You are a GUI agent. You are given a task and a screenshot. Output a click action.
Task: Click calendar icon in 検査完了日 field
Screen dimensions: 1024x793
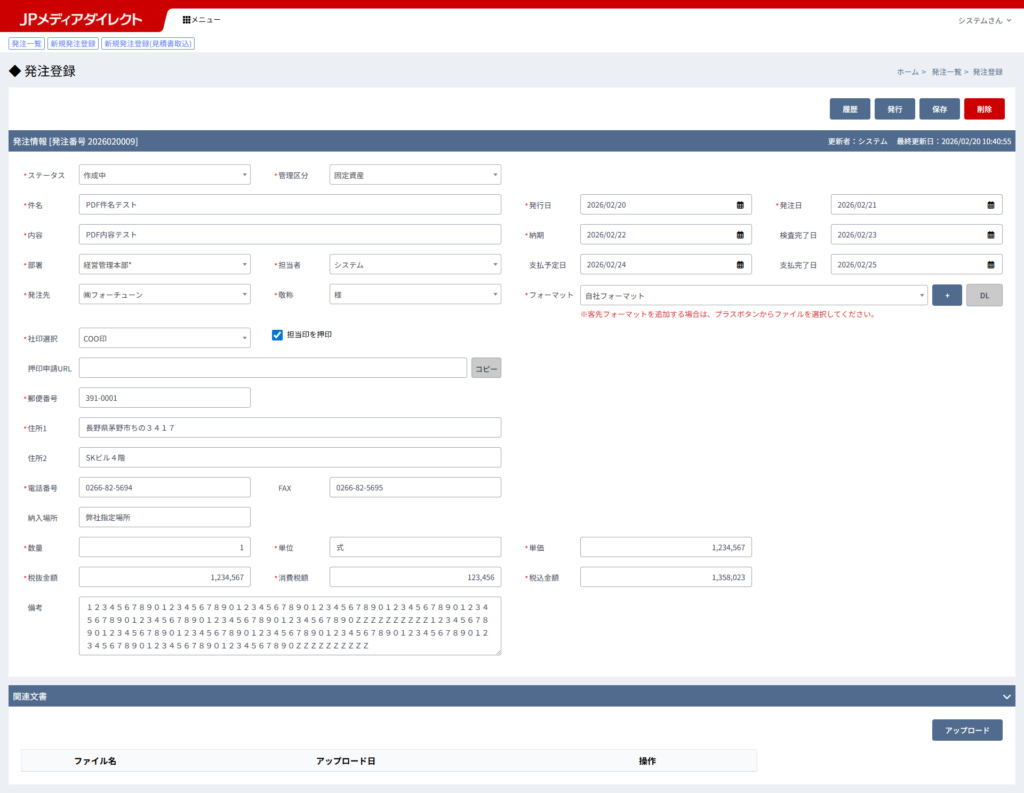coord(991,235)
